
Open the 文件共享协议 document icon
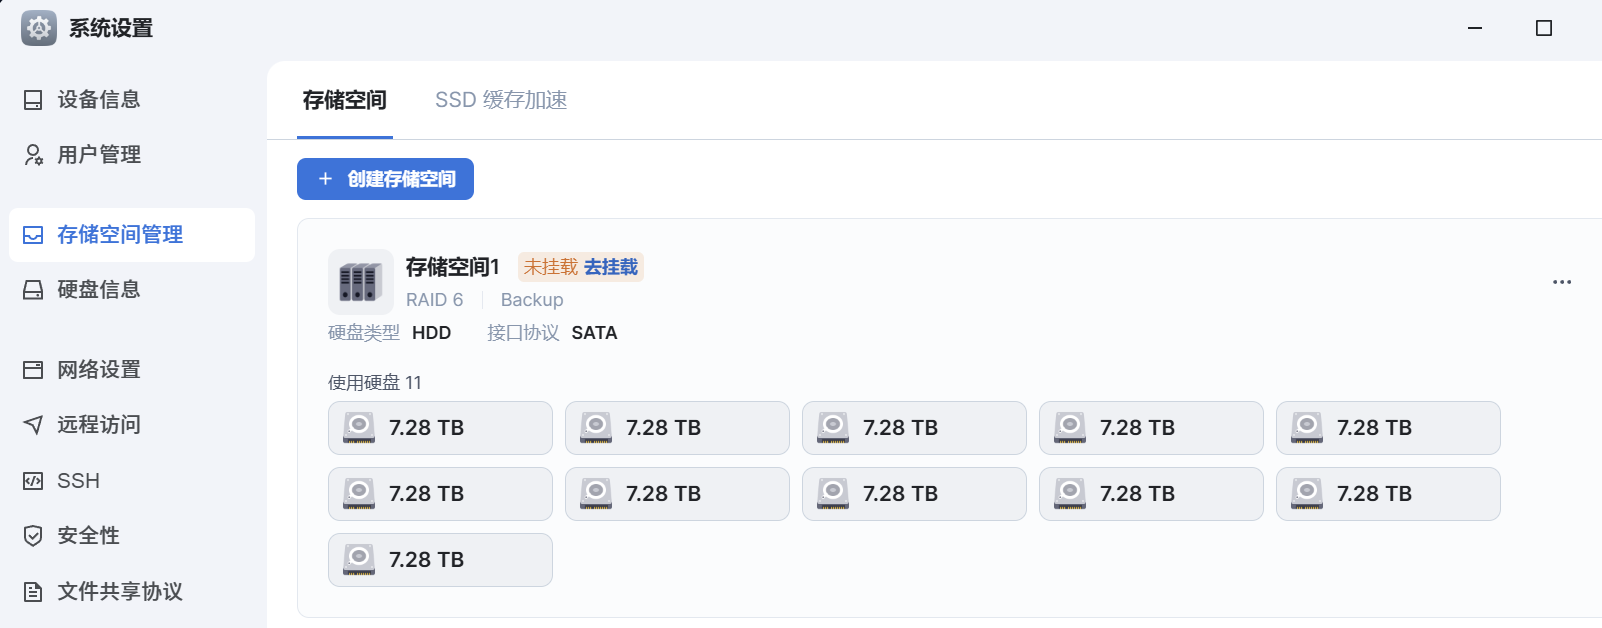[x=33, y=592]
